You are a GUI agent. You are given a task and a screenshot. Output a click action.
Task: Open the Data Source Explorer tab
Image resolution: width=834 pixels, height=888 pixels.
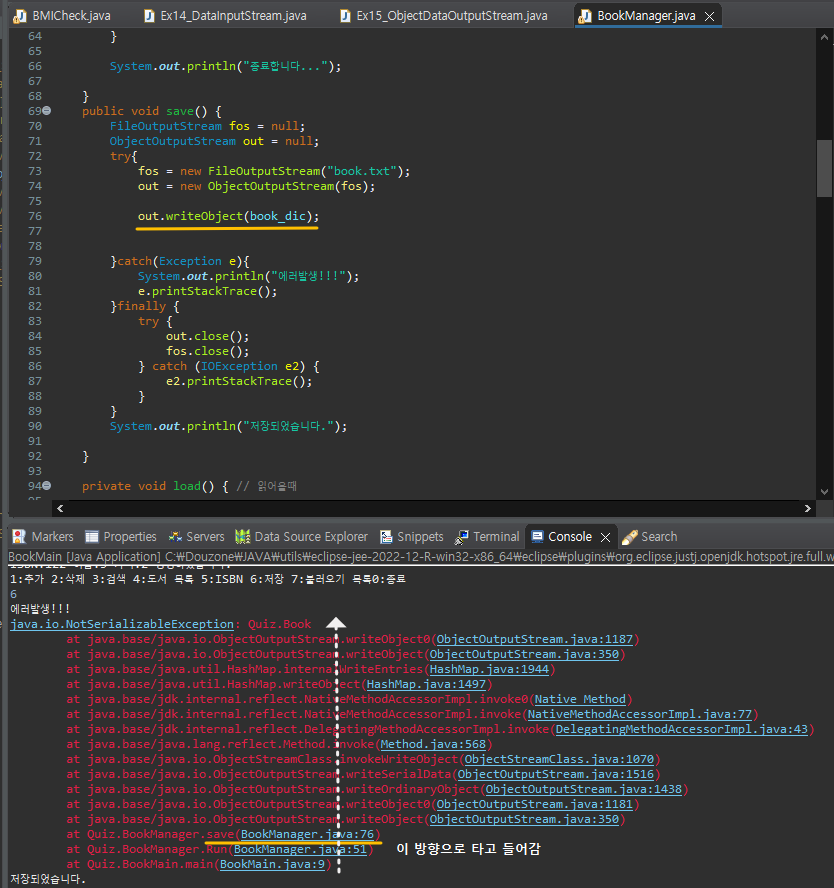301,536
